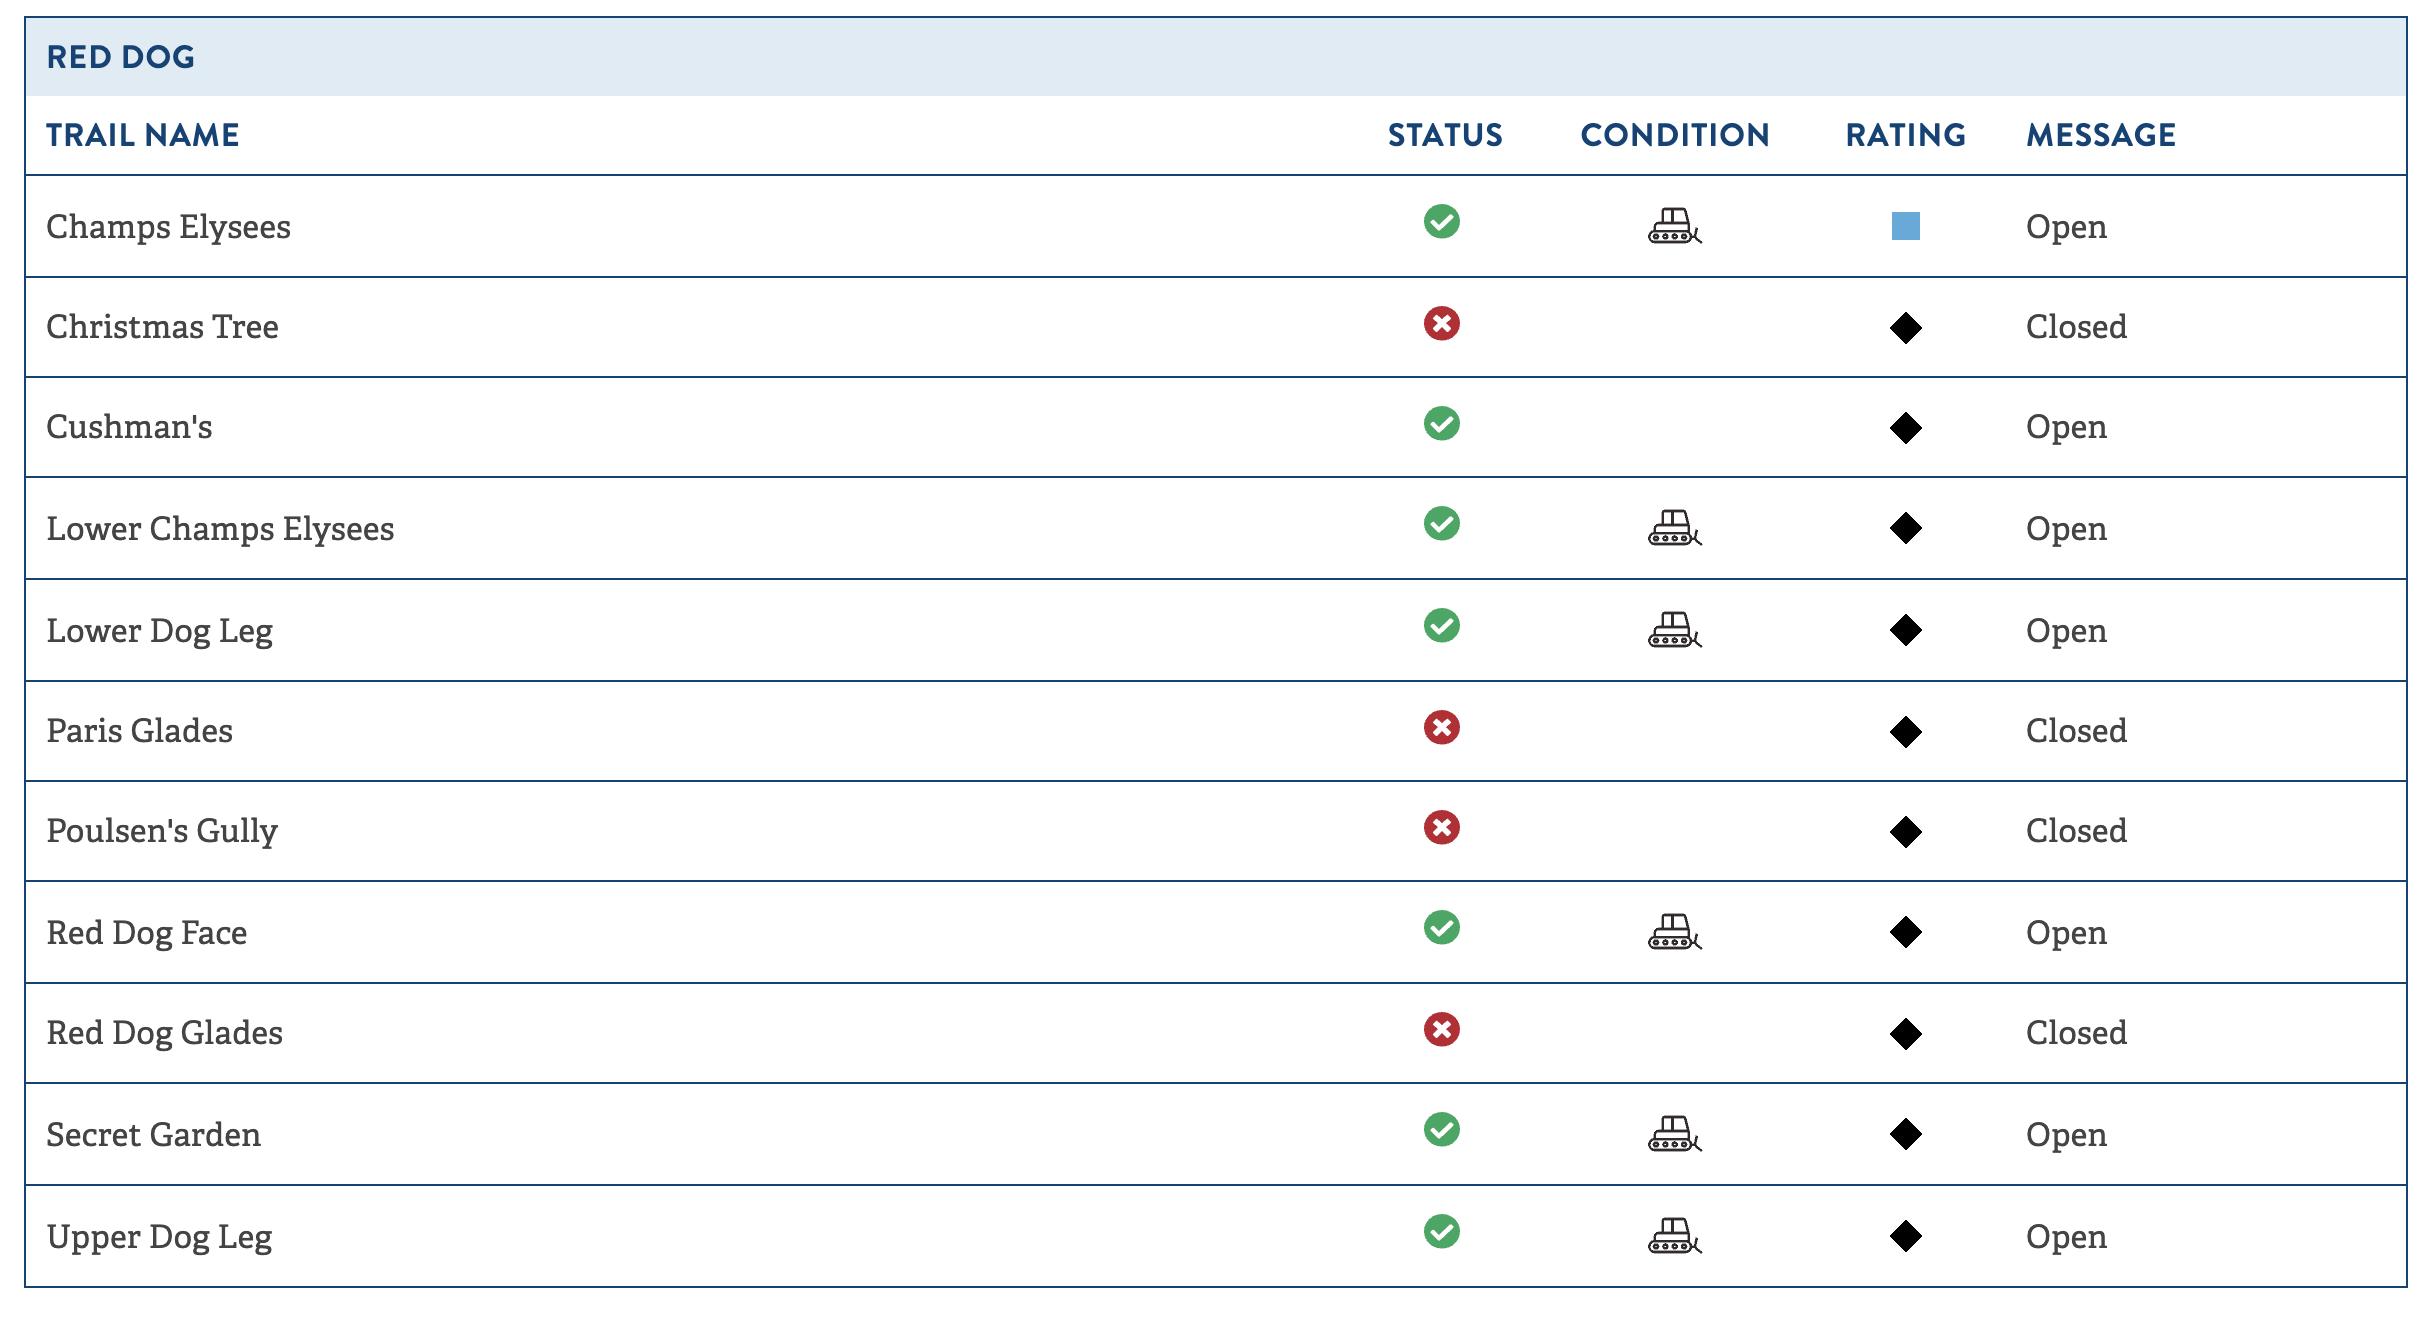Click the green open checkmark for Upper Dog Leg
Viewport: 2430px width, 1326px height.
pyautogui.click(x=1441, y=1231)
